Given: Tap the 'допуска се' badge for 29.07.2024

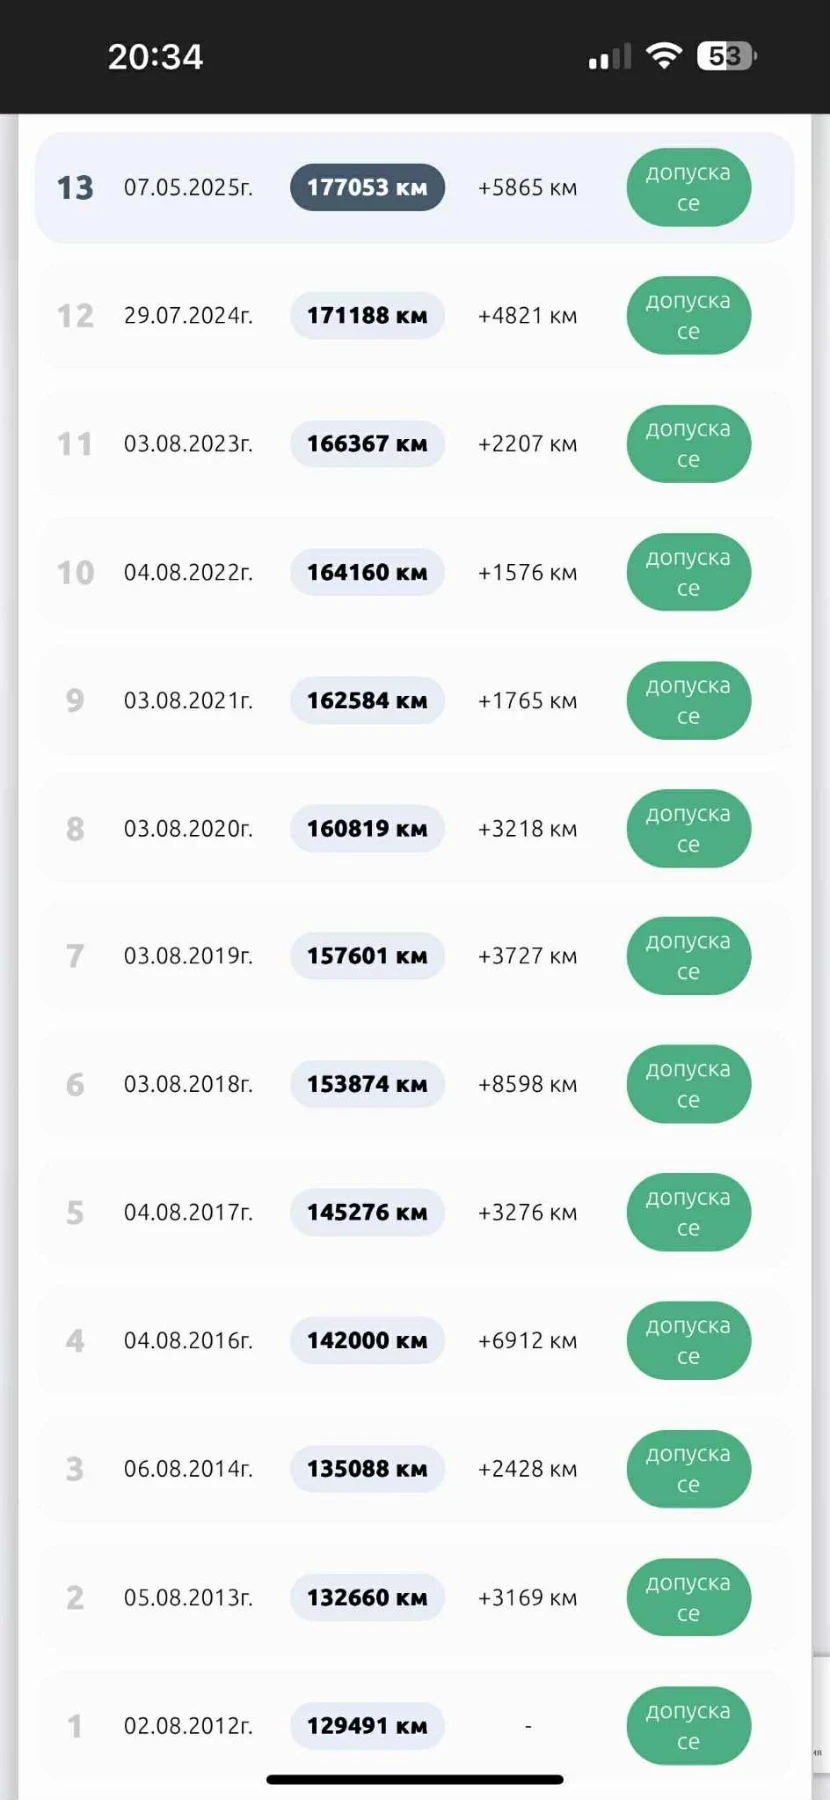Looking at the screenshot, I should tap(688, 316).
